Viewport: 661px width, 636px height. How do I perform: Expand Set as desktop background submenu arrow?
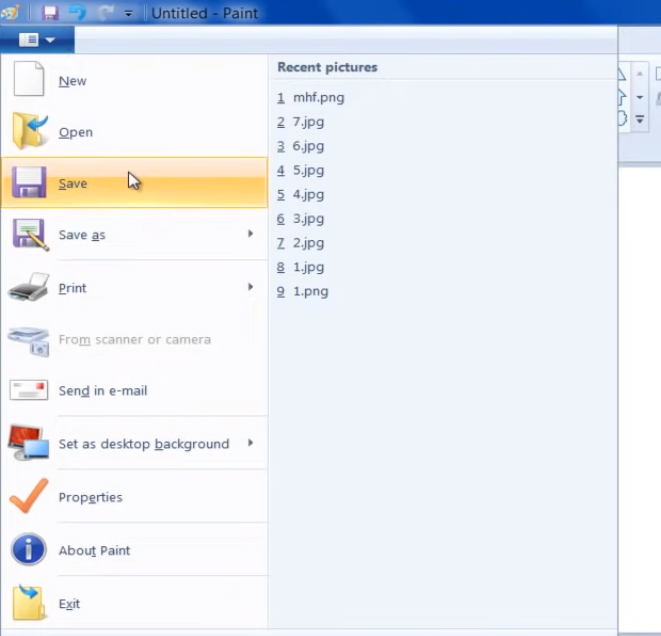[250, 443]
